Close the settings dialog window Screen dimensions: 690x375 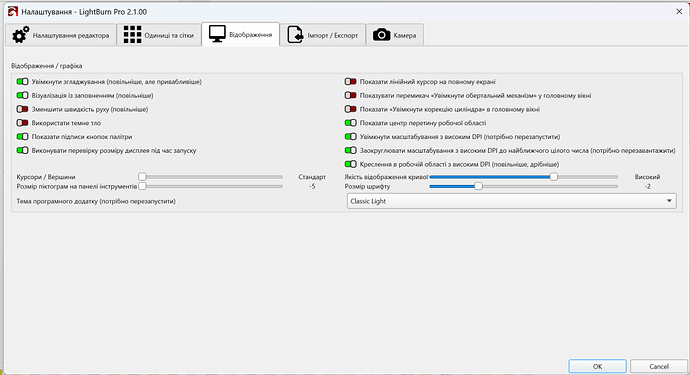pyautogui.click(x=679, y=11)
